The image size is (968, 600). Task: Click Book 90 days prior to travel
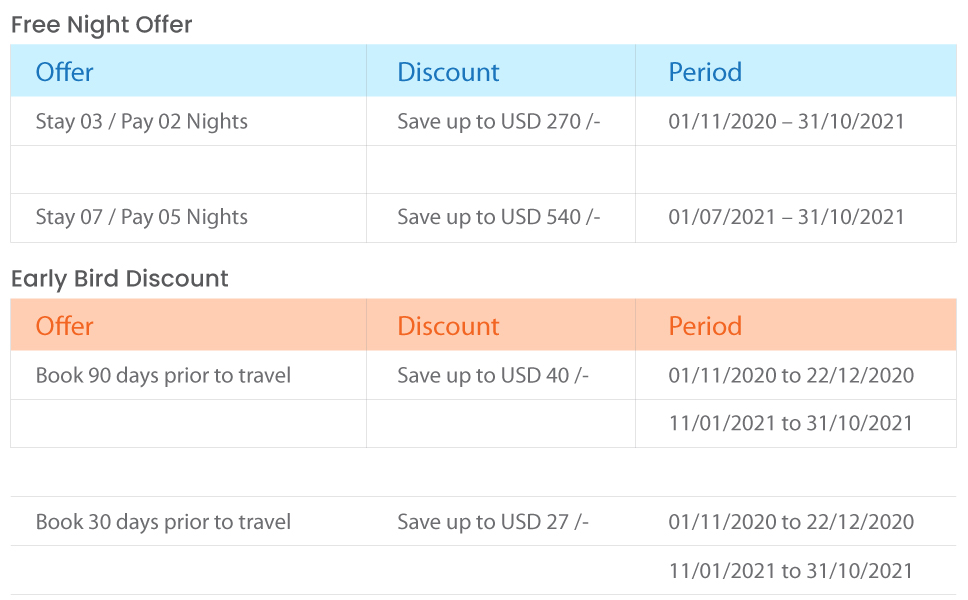tap(163, 375)
